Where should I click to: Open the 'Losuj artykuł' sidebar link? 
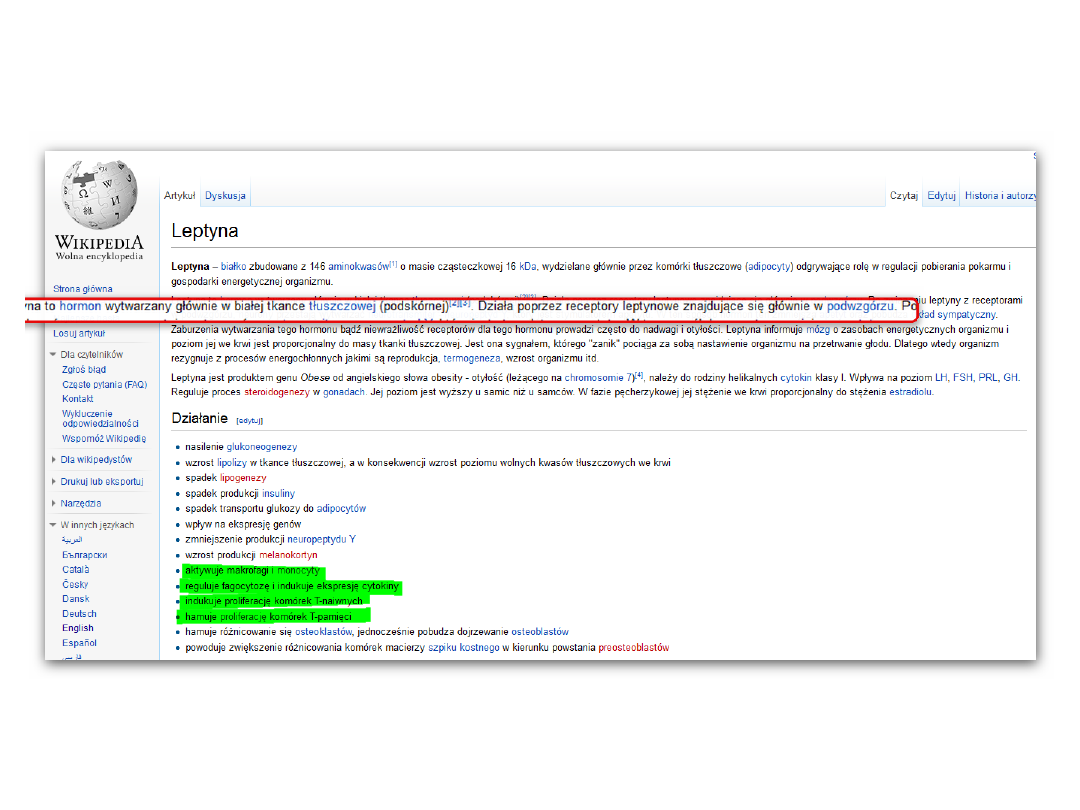tap(79, 334)
